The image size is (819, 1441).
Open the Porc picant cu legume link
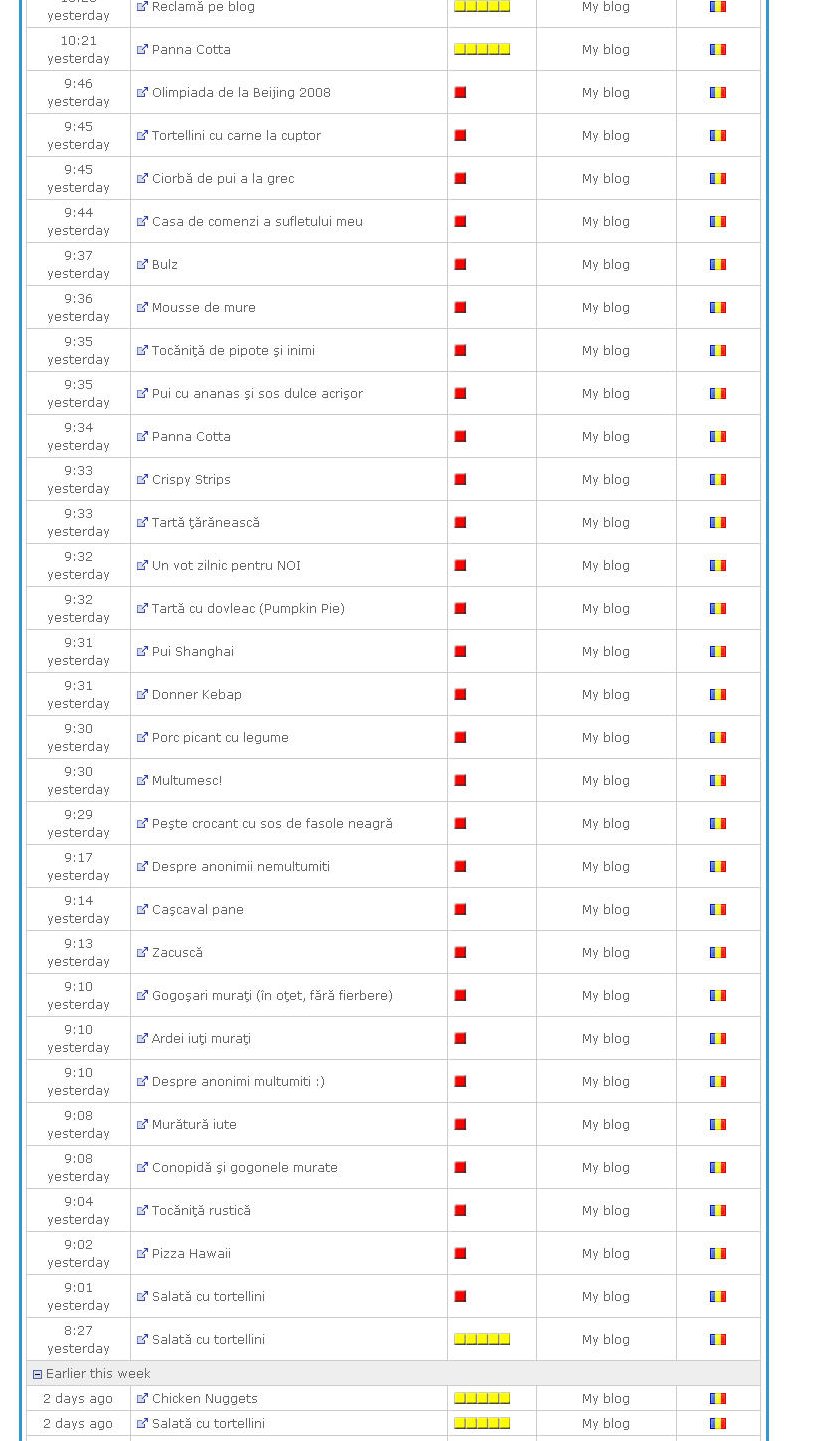click(x=220, y=738)
